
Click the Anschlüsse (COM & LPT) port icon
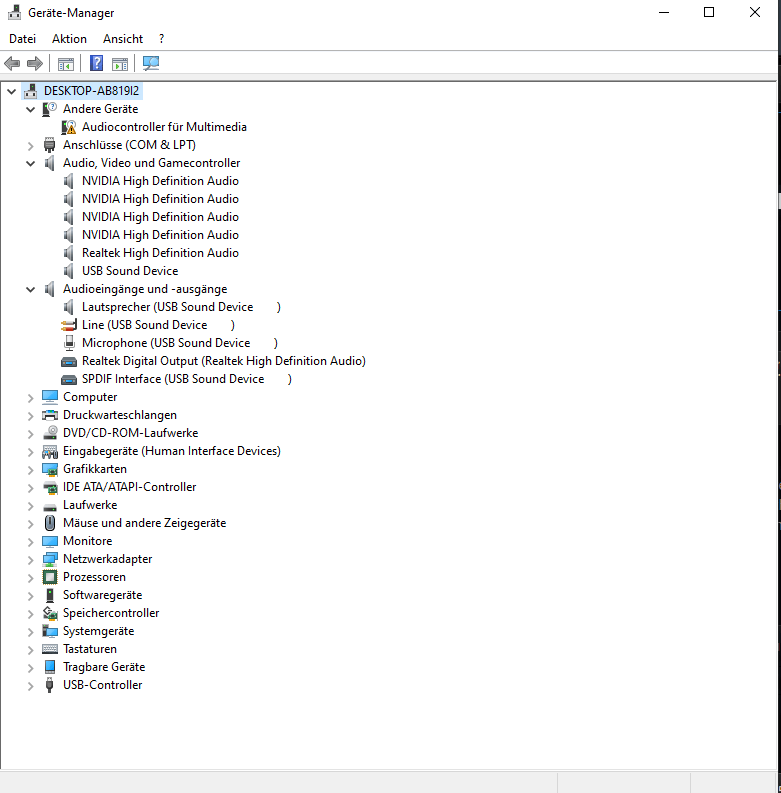tap(49, 145)
